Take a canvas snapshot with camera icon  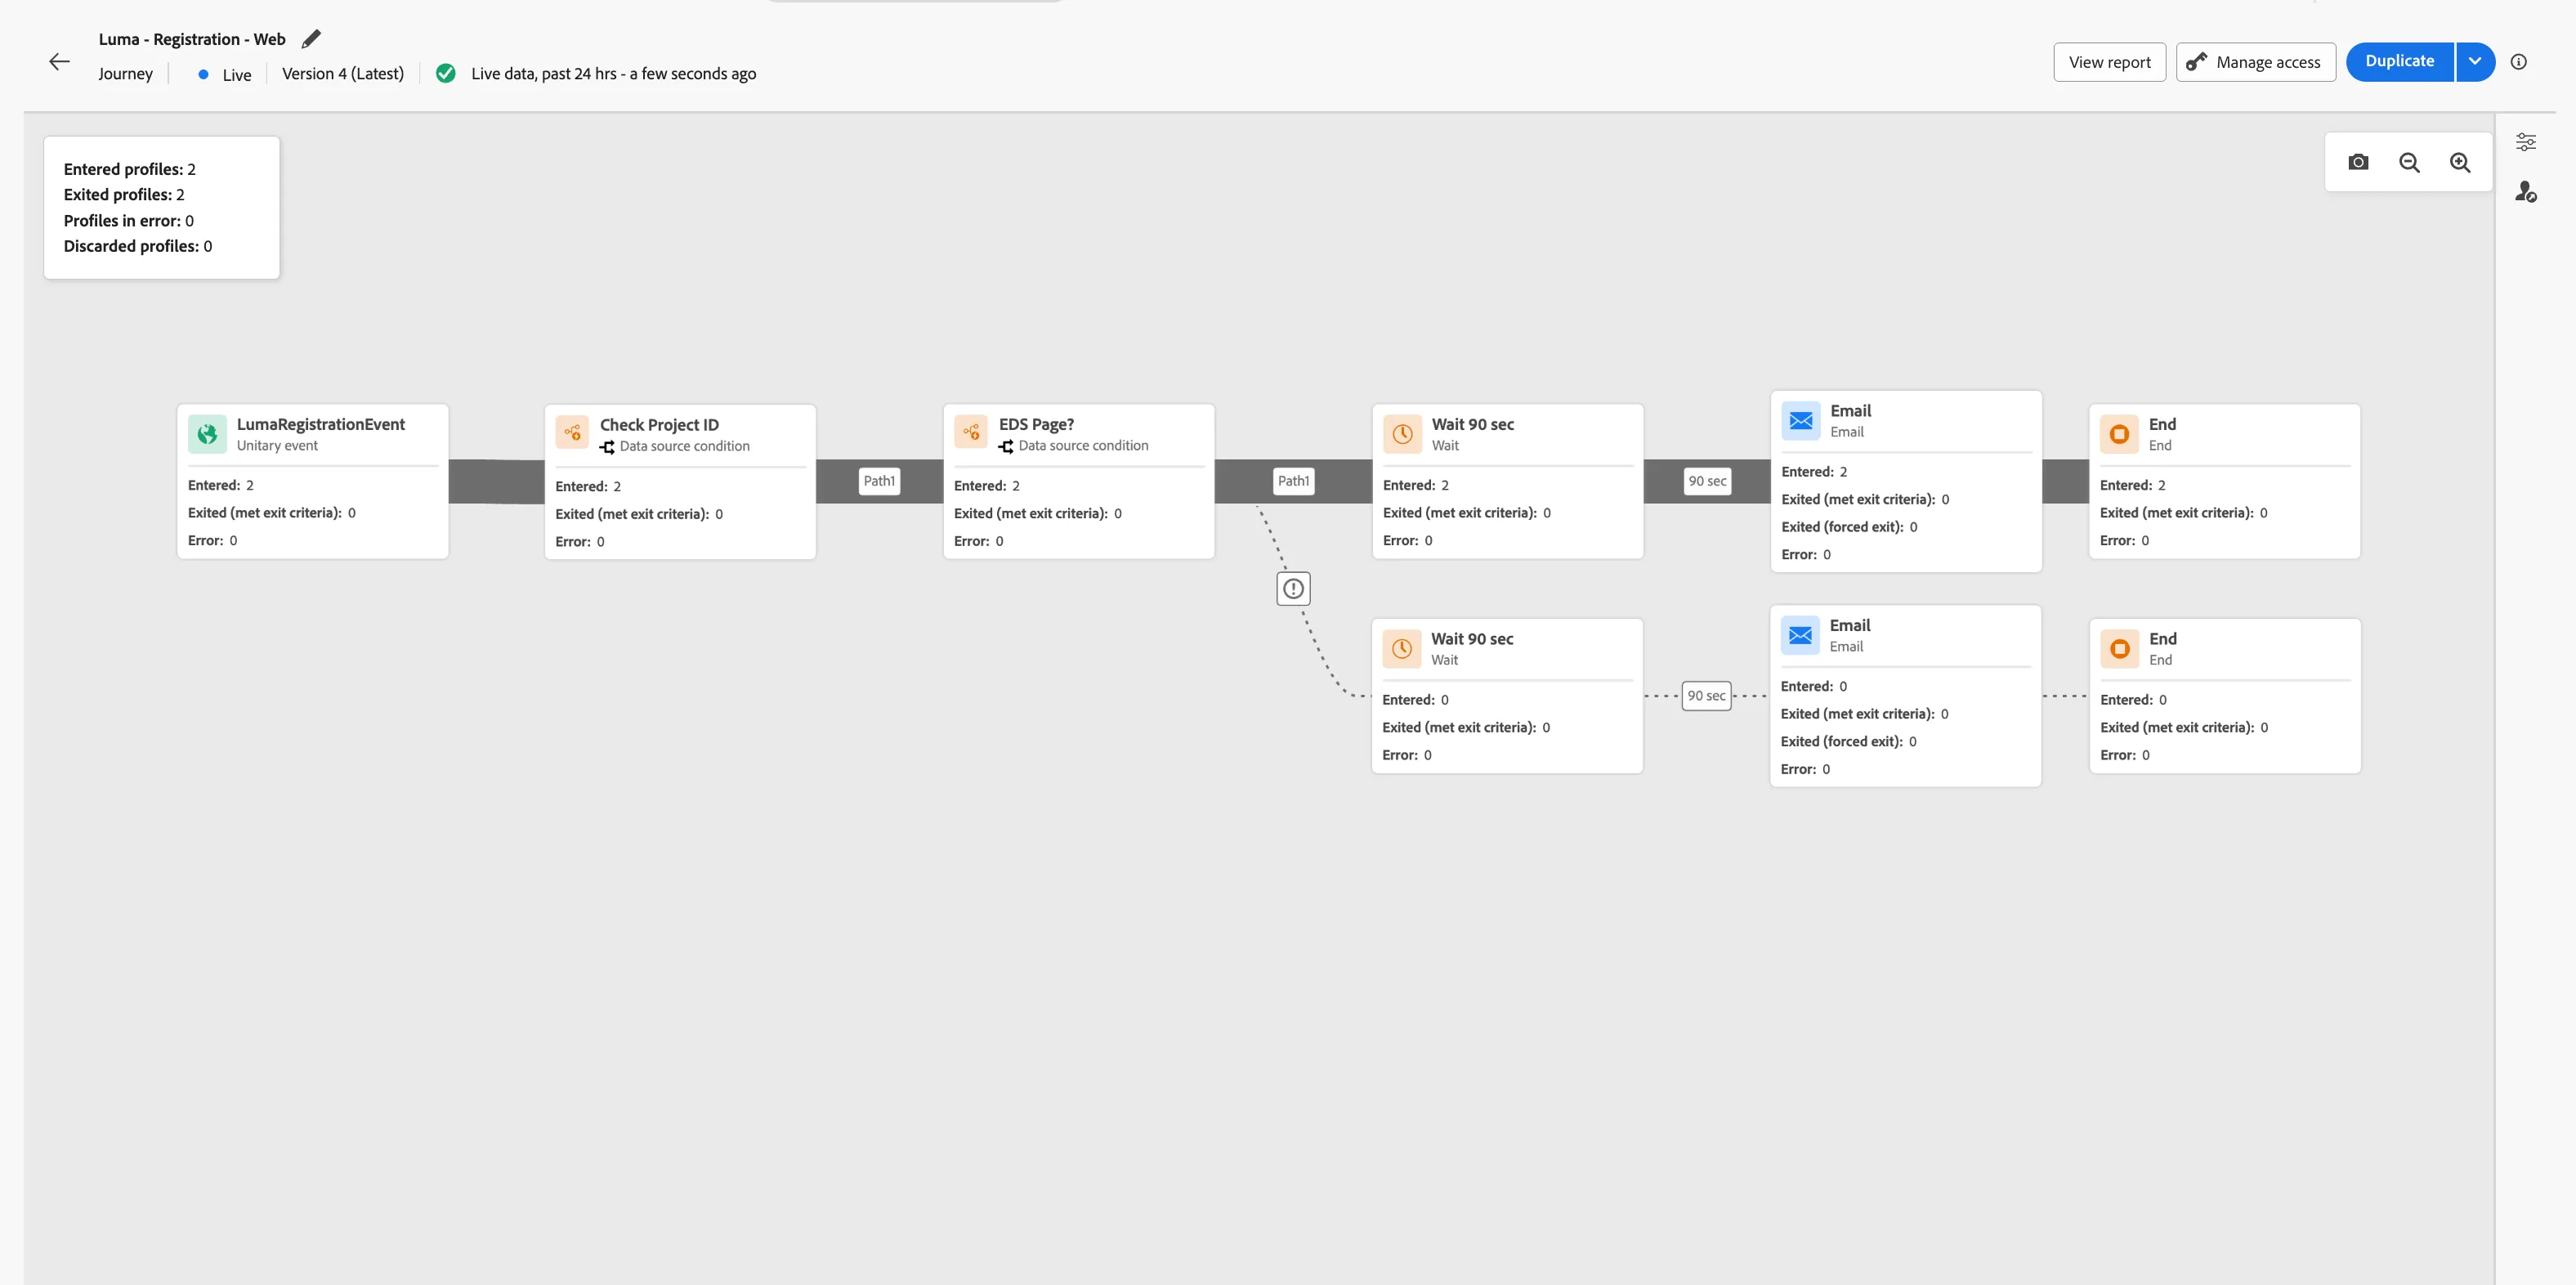click(x=2358, y=162)
